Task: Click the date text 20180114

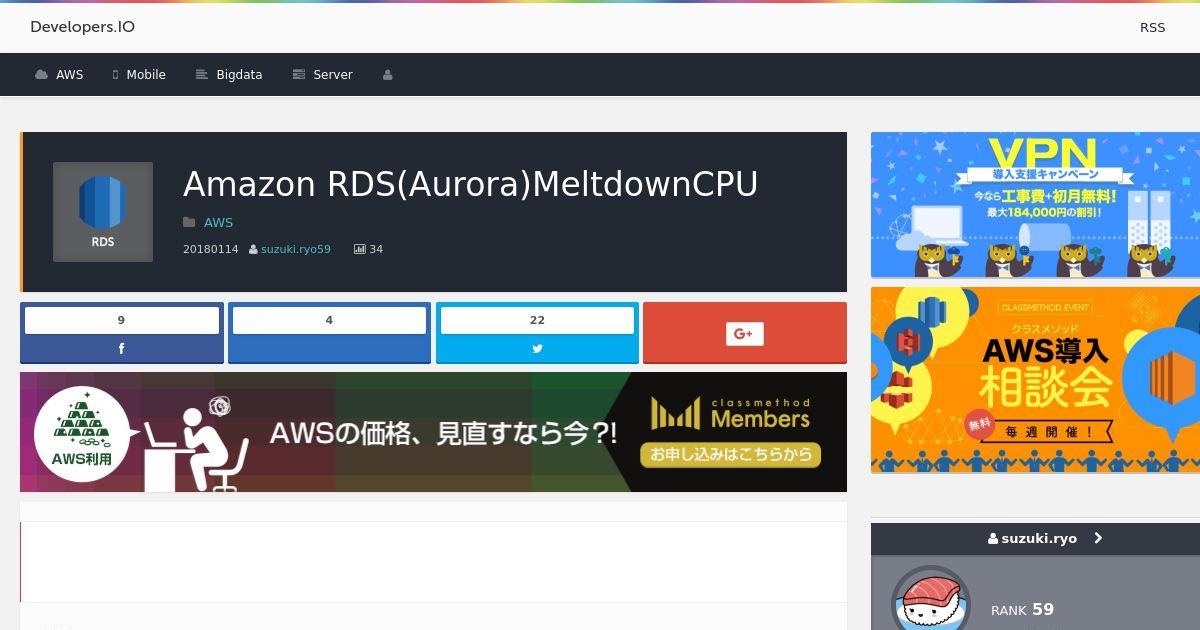Action: [x=211, y=249]
